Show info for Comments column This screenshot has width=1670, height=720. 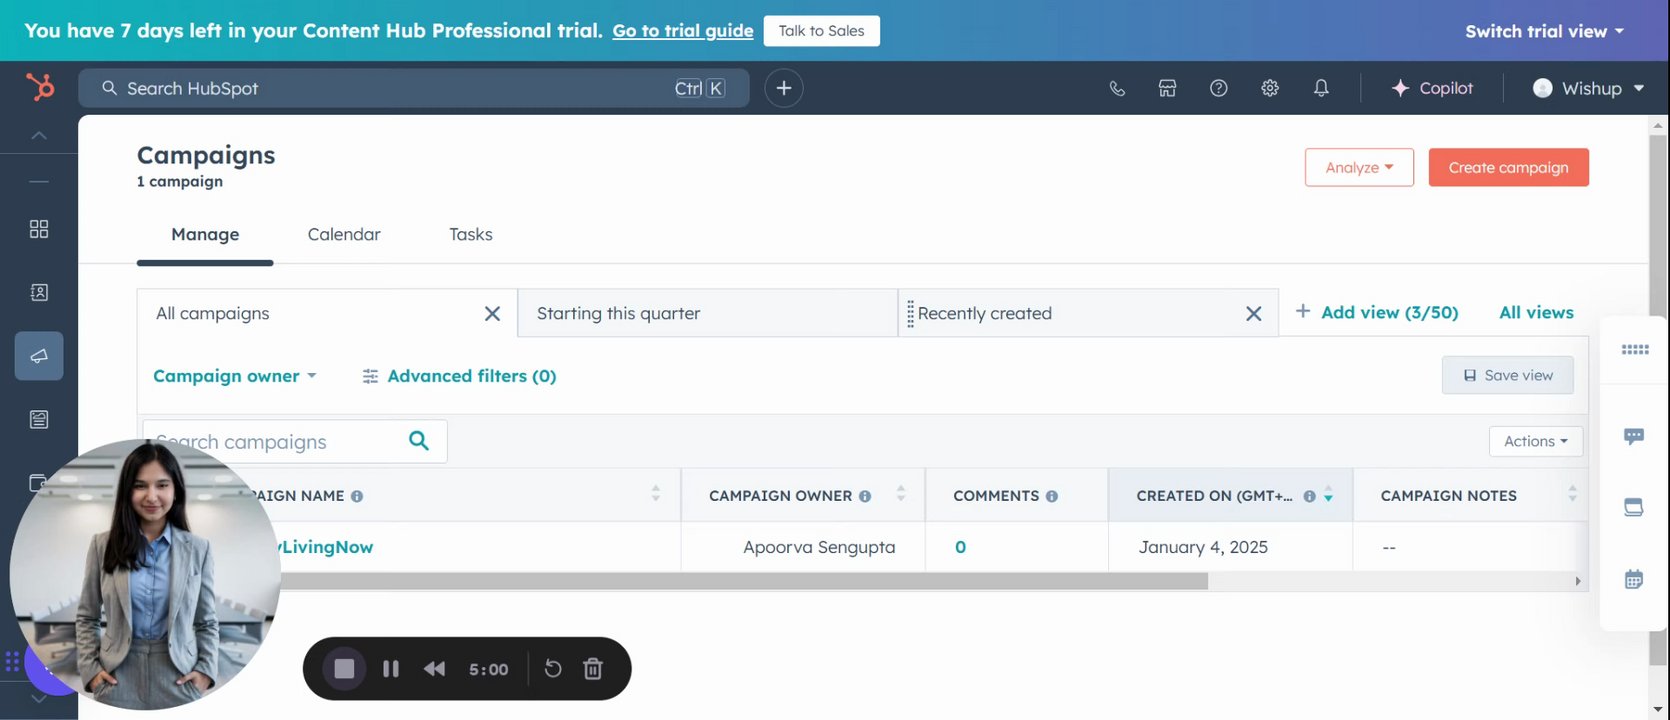pyautogui.click(x=1052, y=496)
